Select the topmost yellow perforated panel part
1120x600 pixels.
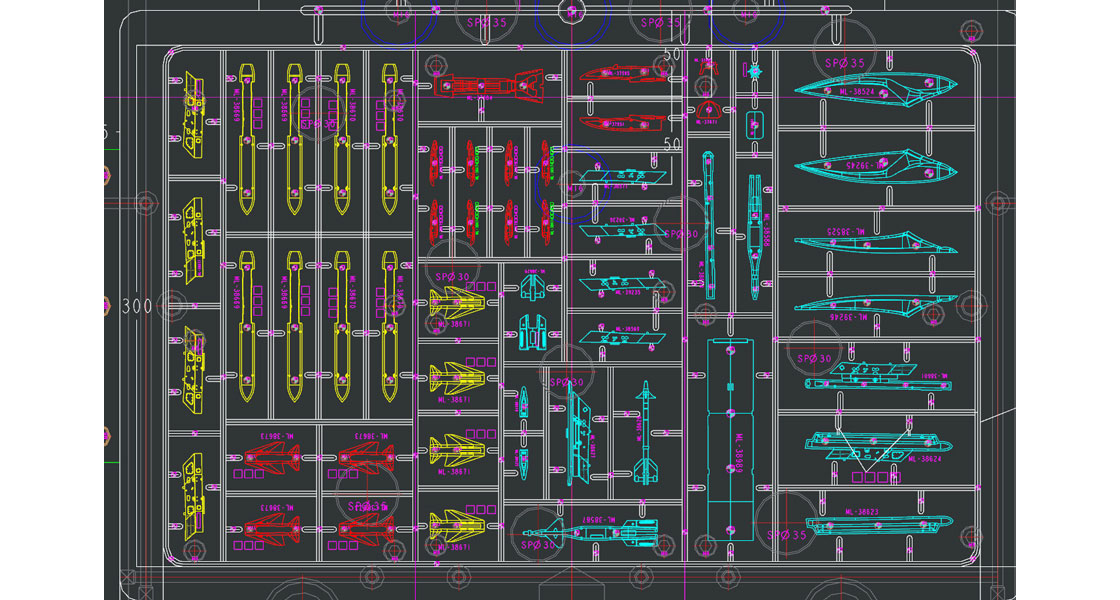[x=193, y=112]
